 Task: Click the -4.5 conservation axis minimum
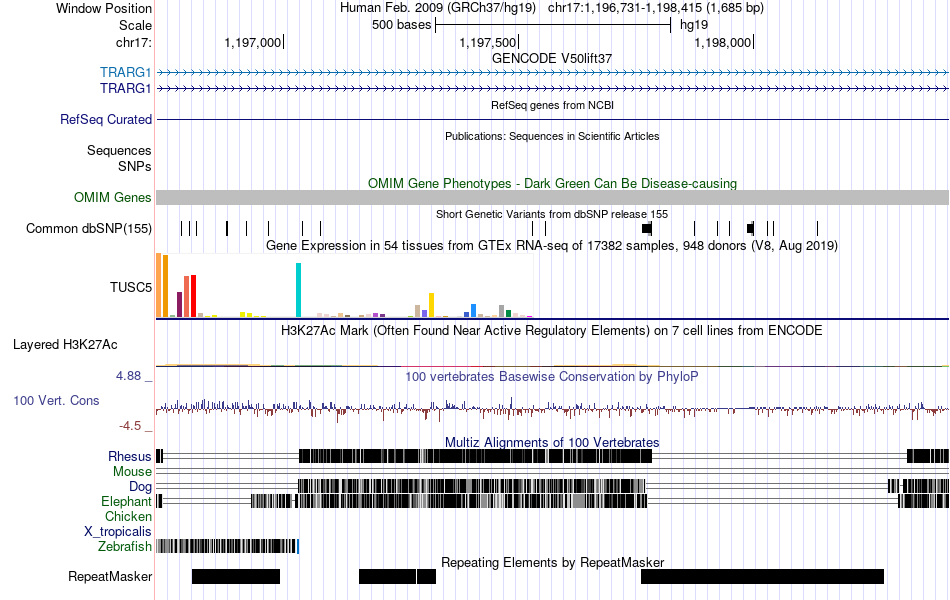[130, 426]
